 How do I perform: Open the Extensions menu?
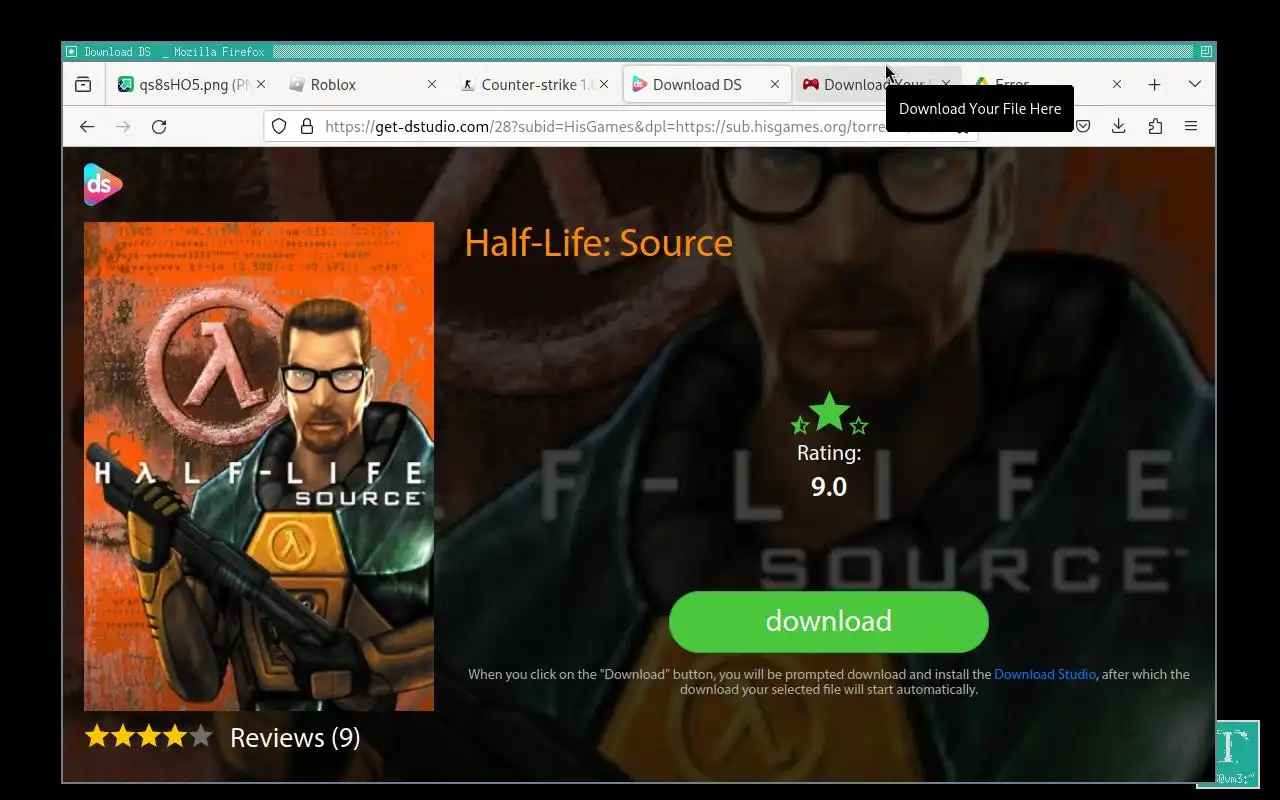coord(1155,126)
